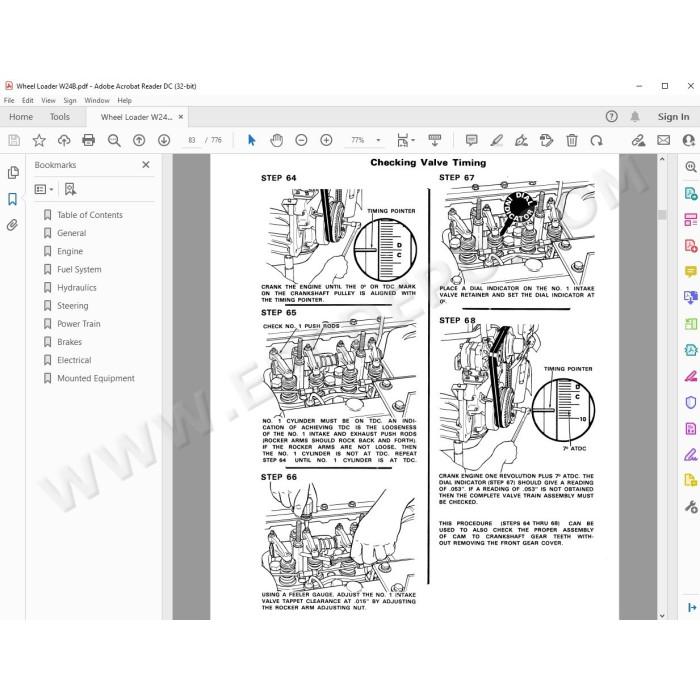The image size is (700, 700).
Task: Open notifications bell icon
Action: [634, 117]
